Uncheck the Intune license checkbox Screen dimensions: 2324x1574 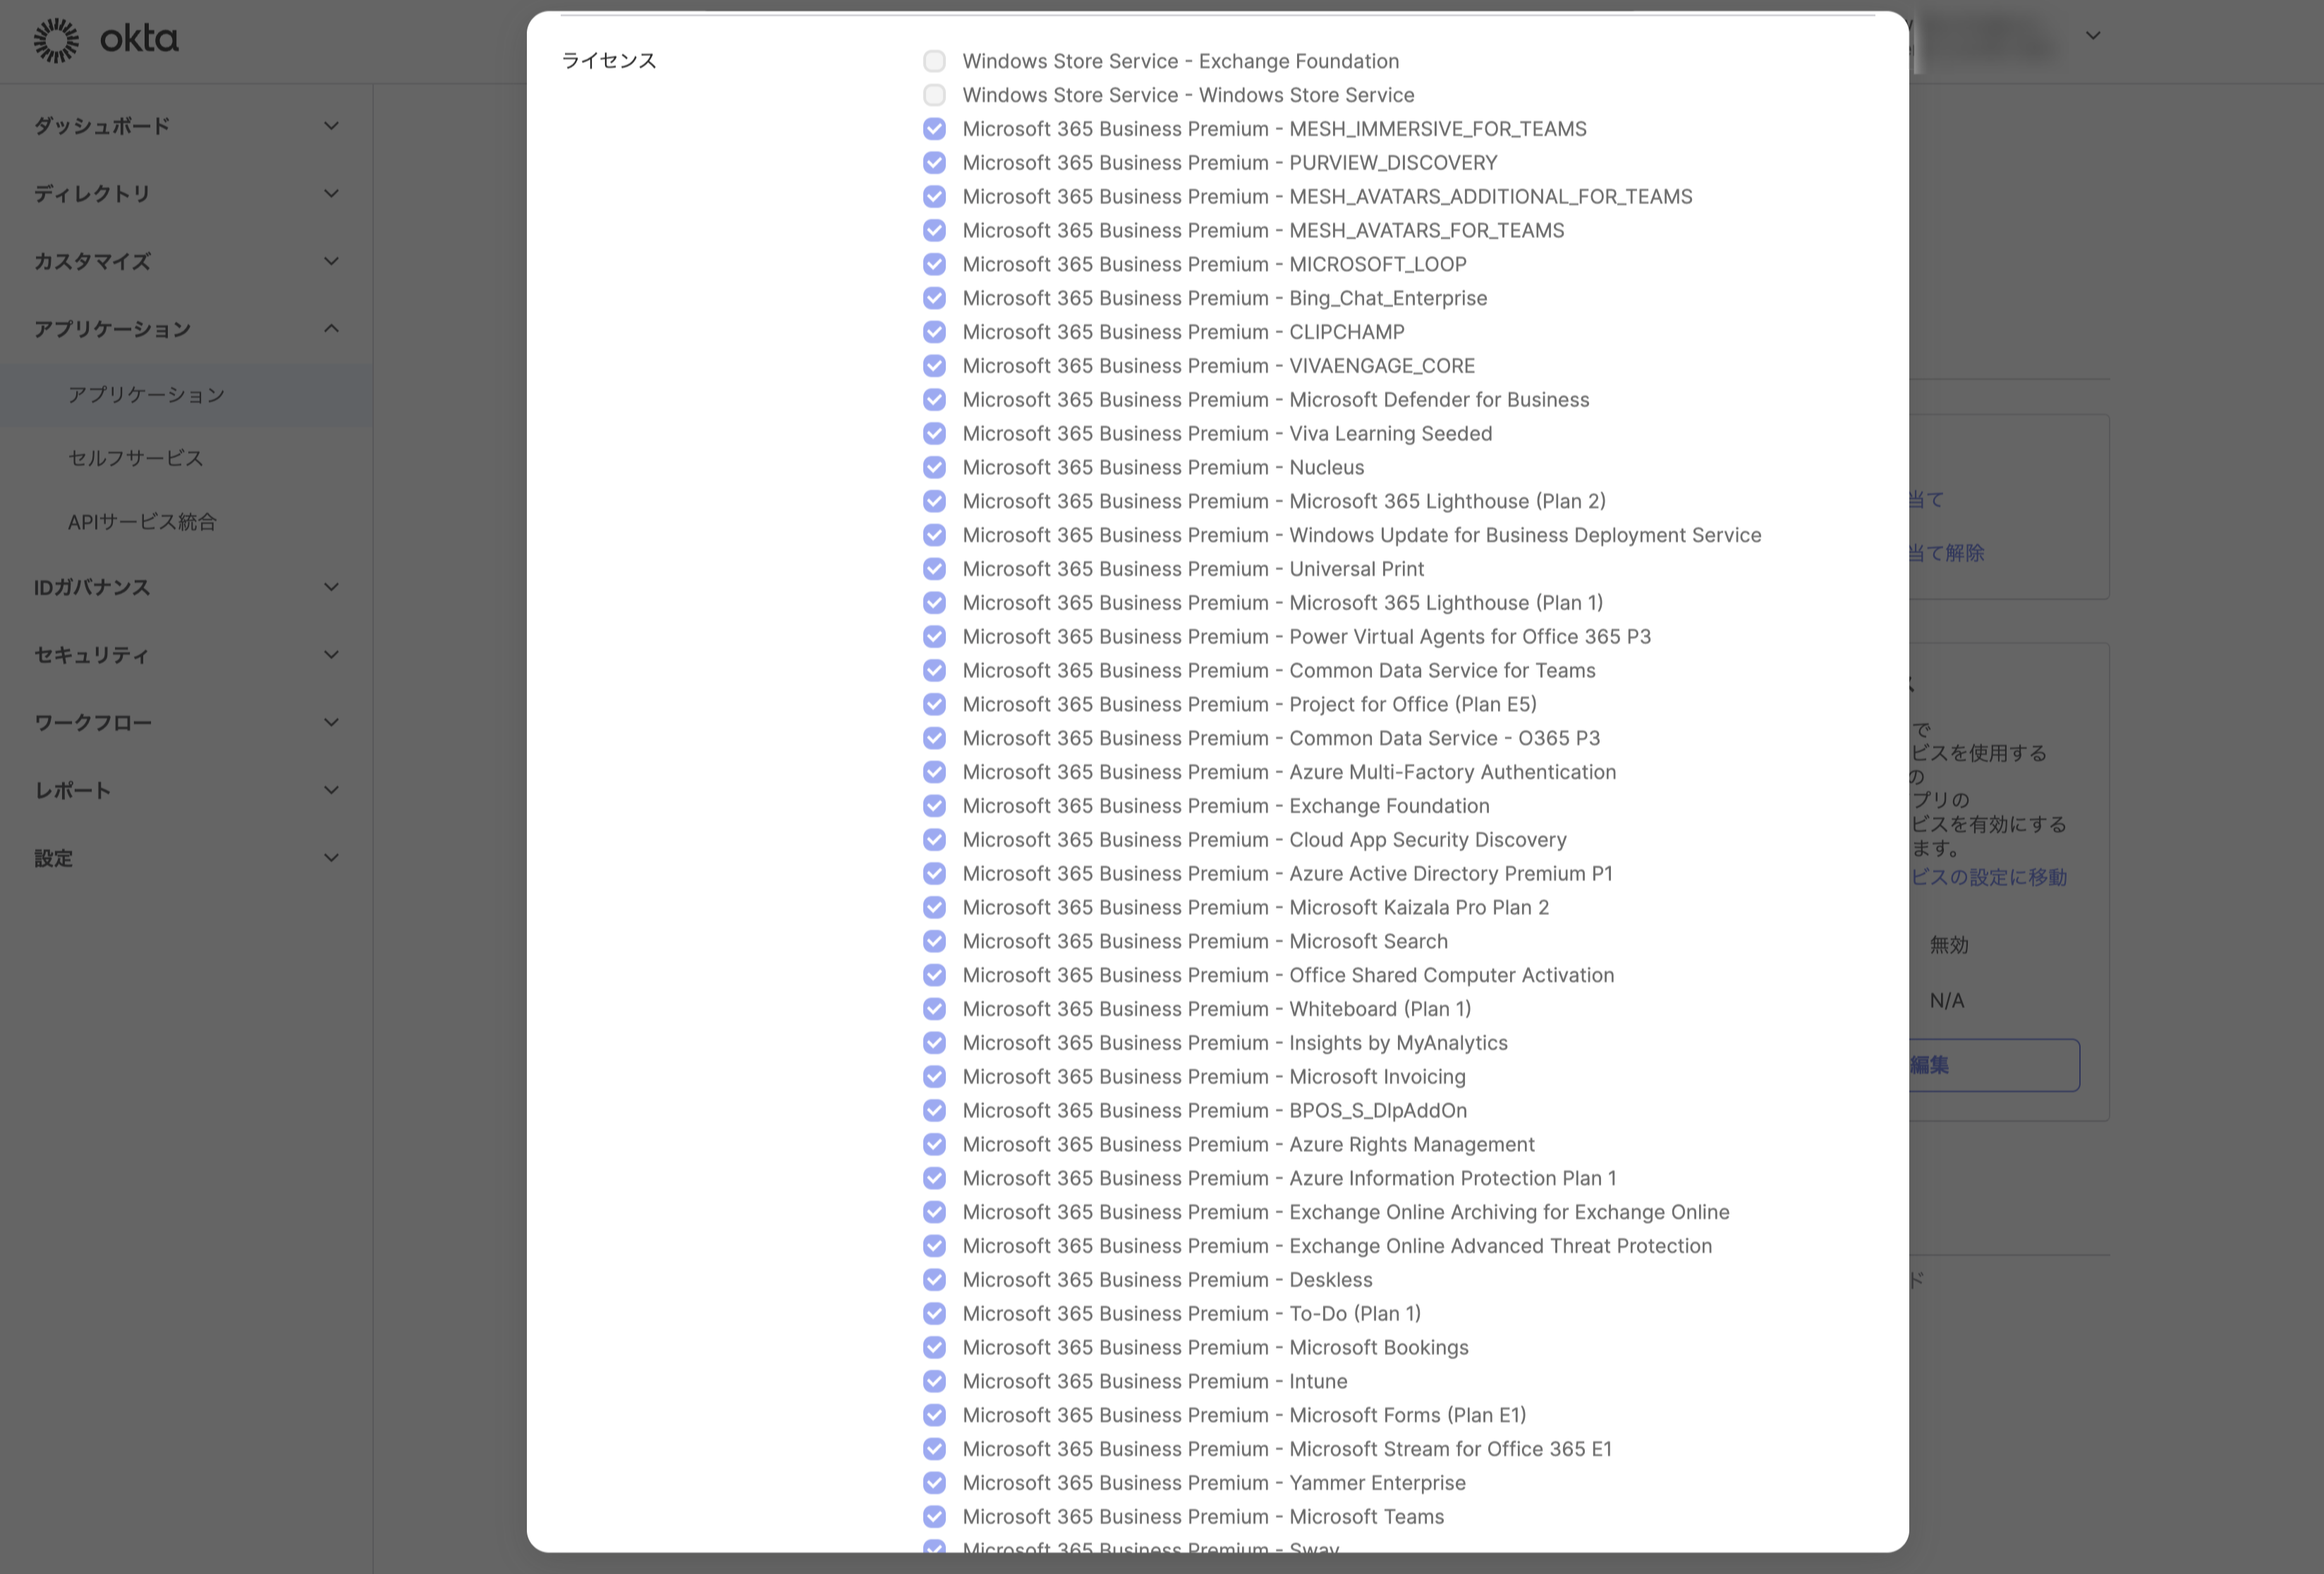(934, 1381)
